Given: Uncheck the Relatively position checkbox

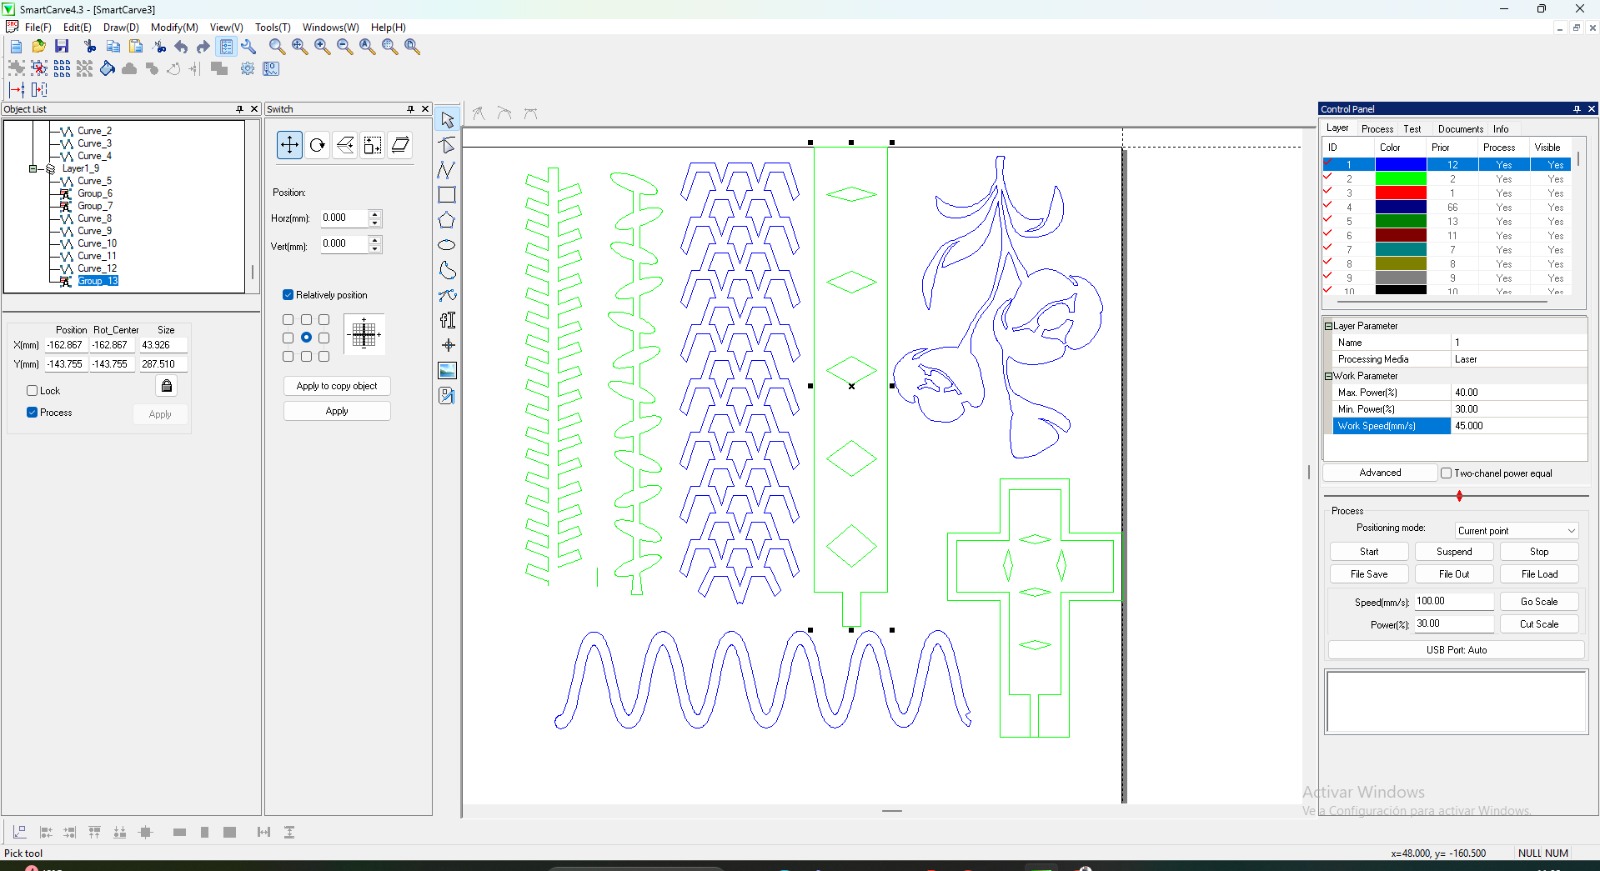Looking at the screenshot, I should coord(288,295).
